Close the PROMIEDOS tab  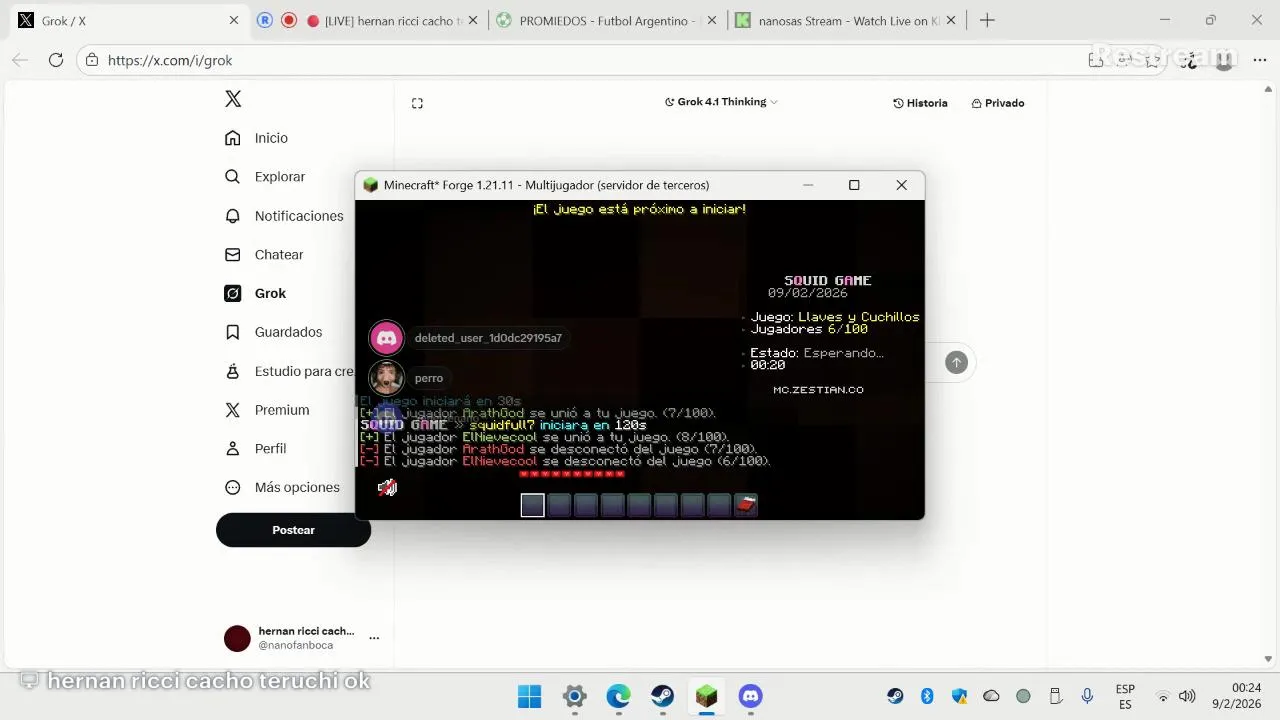click(712, 20)
